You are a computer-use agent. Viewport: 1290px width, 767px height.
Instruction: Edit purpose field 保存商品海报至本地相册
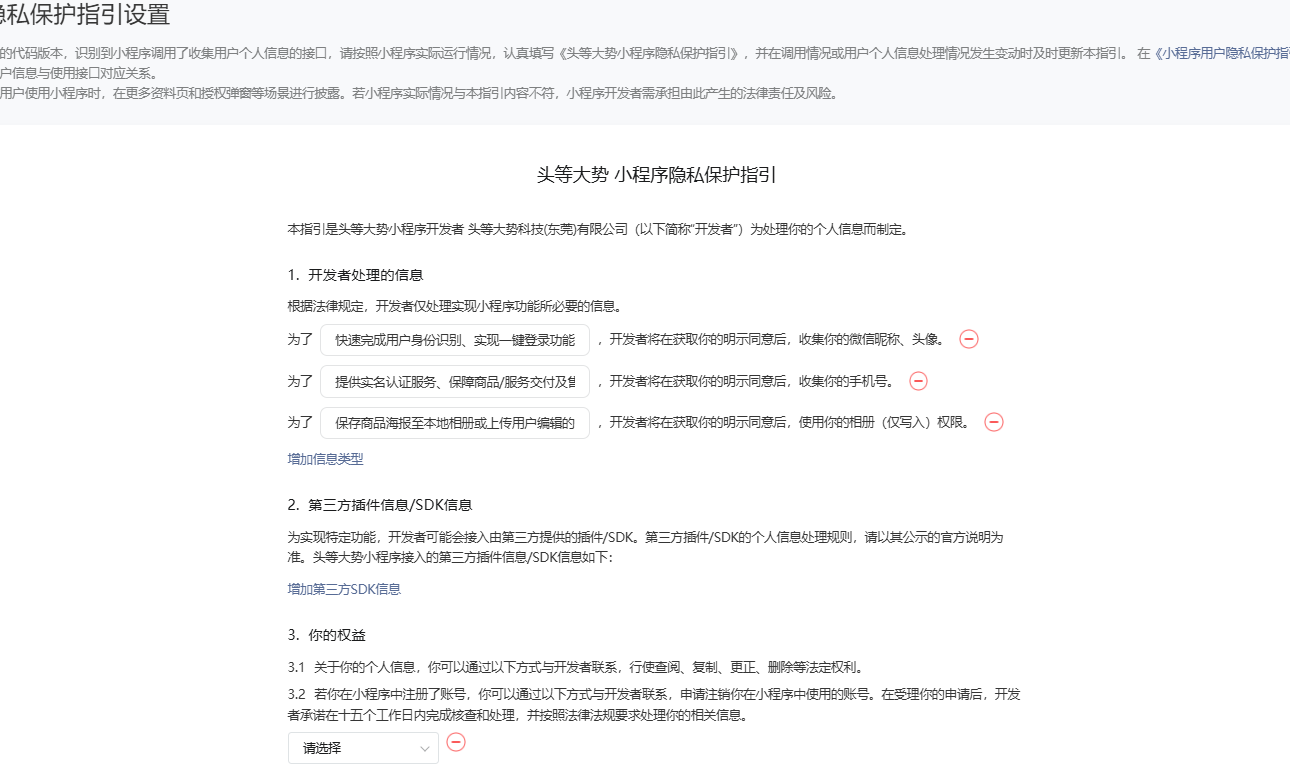click(x=455, y=423)
